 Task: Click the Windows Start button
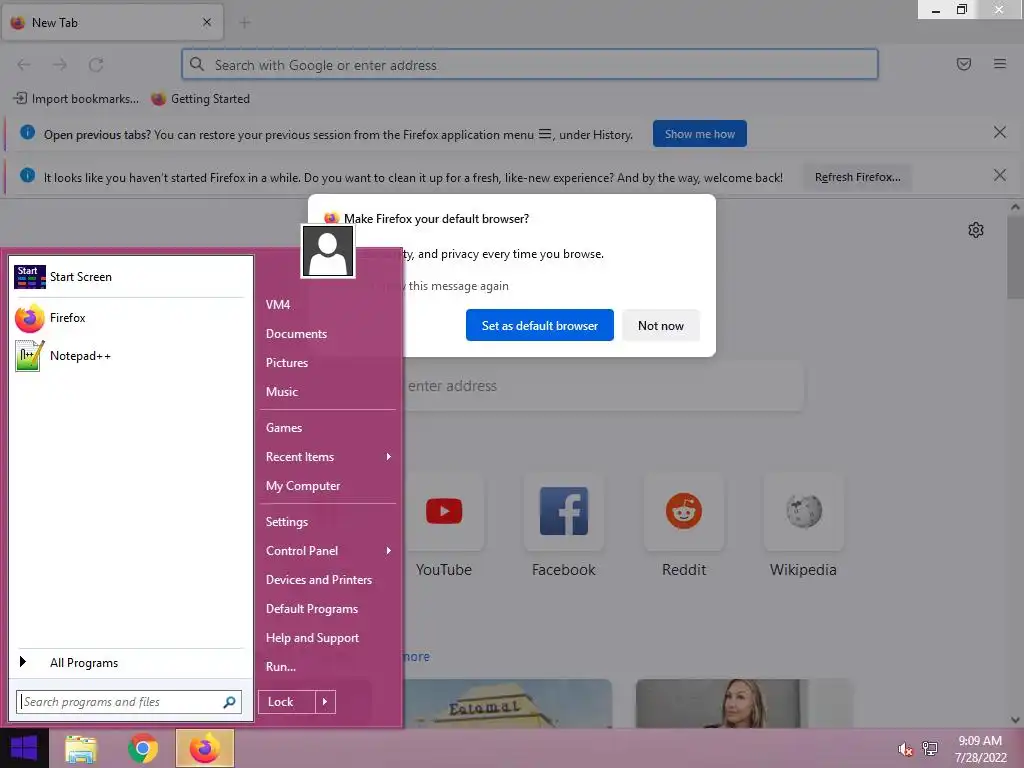click(x=24, y=748)
